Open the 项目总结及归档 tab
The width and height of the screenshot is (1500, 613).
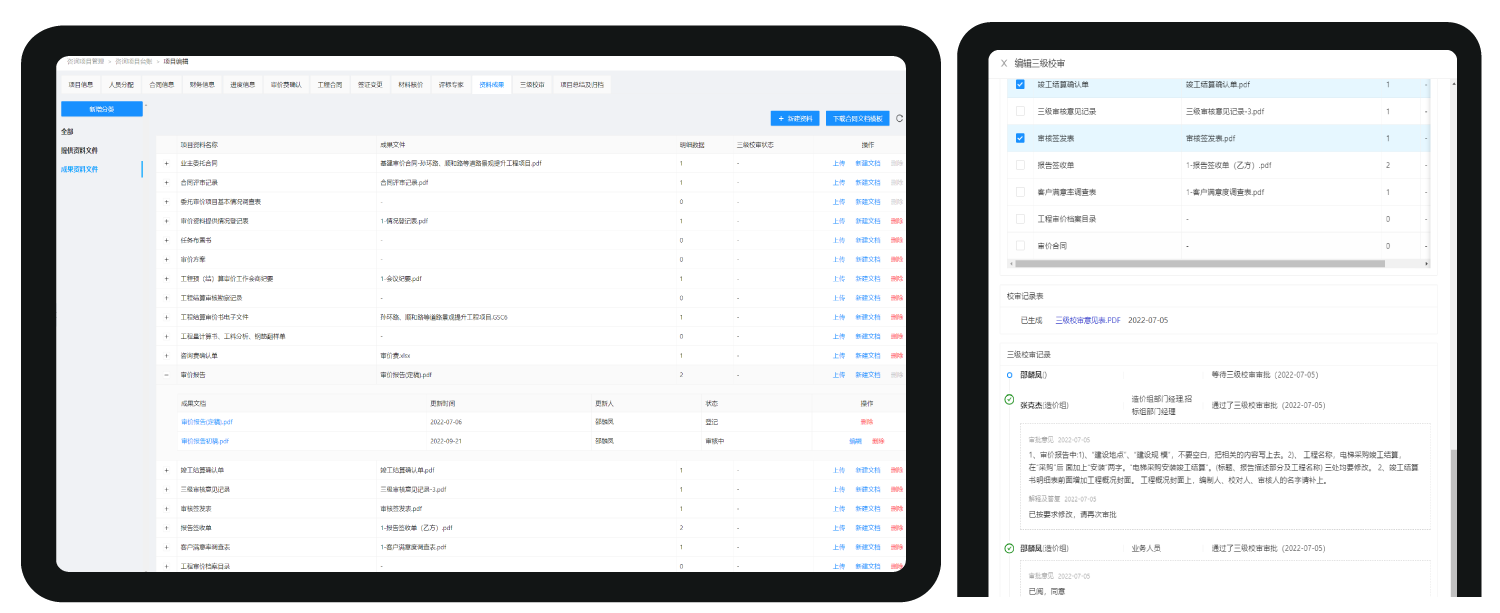581,85
